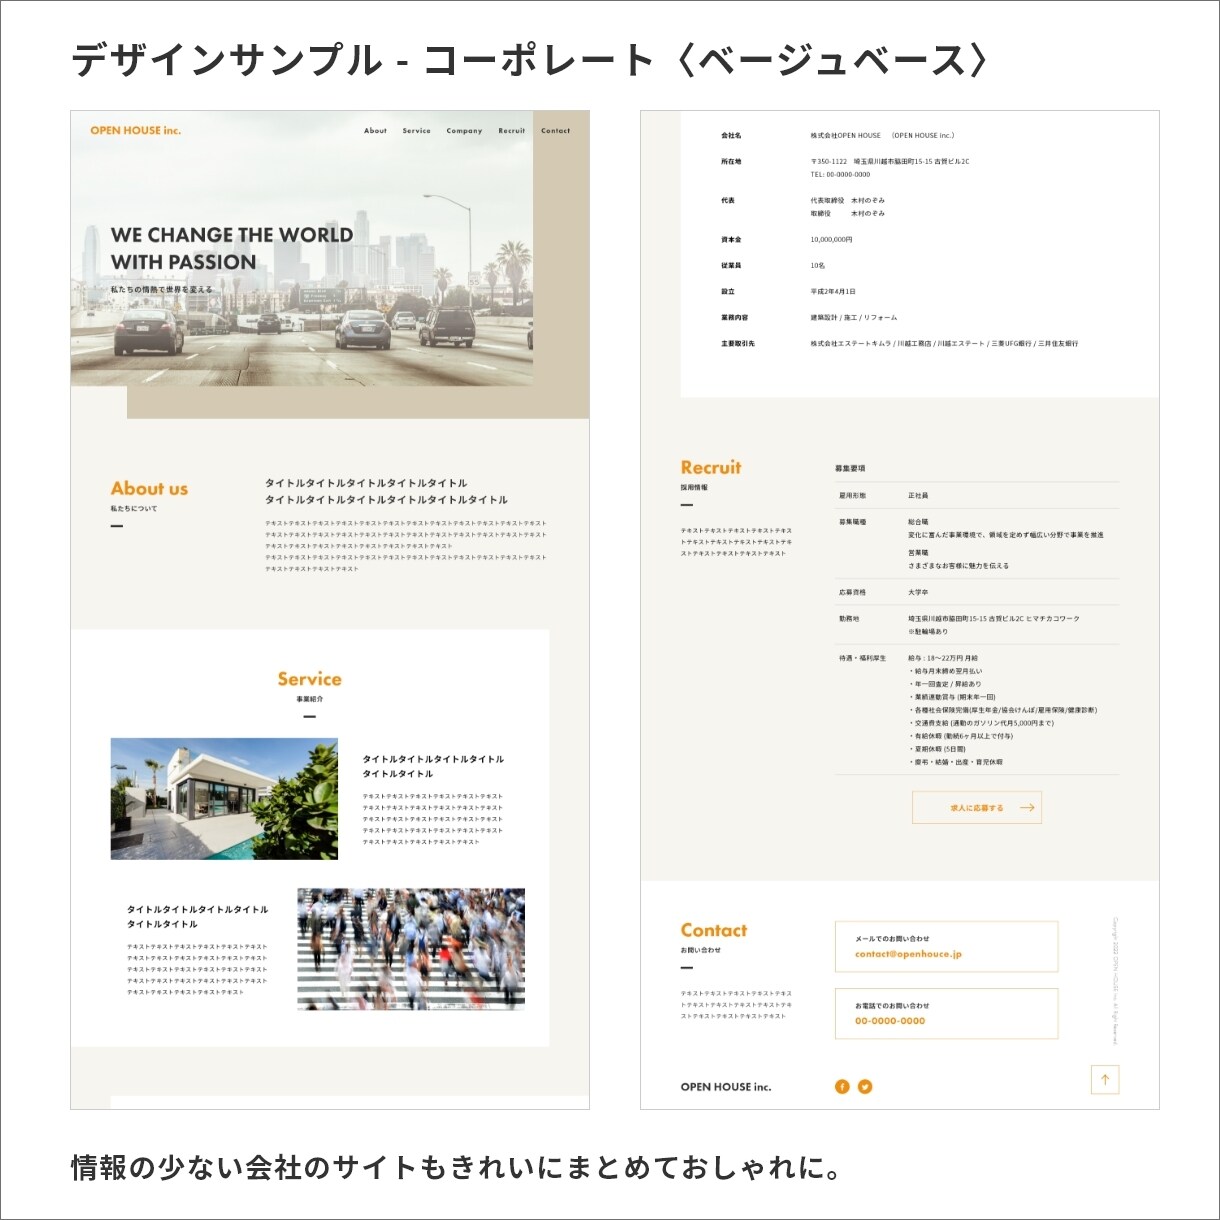Screen dimensions: 1220x1220
Task: Select Recruit in the top navigation
Action: pos(512,131)
